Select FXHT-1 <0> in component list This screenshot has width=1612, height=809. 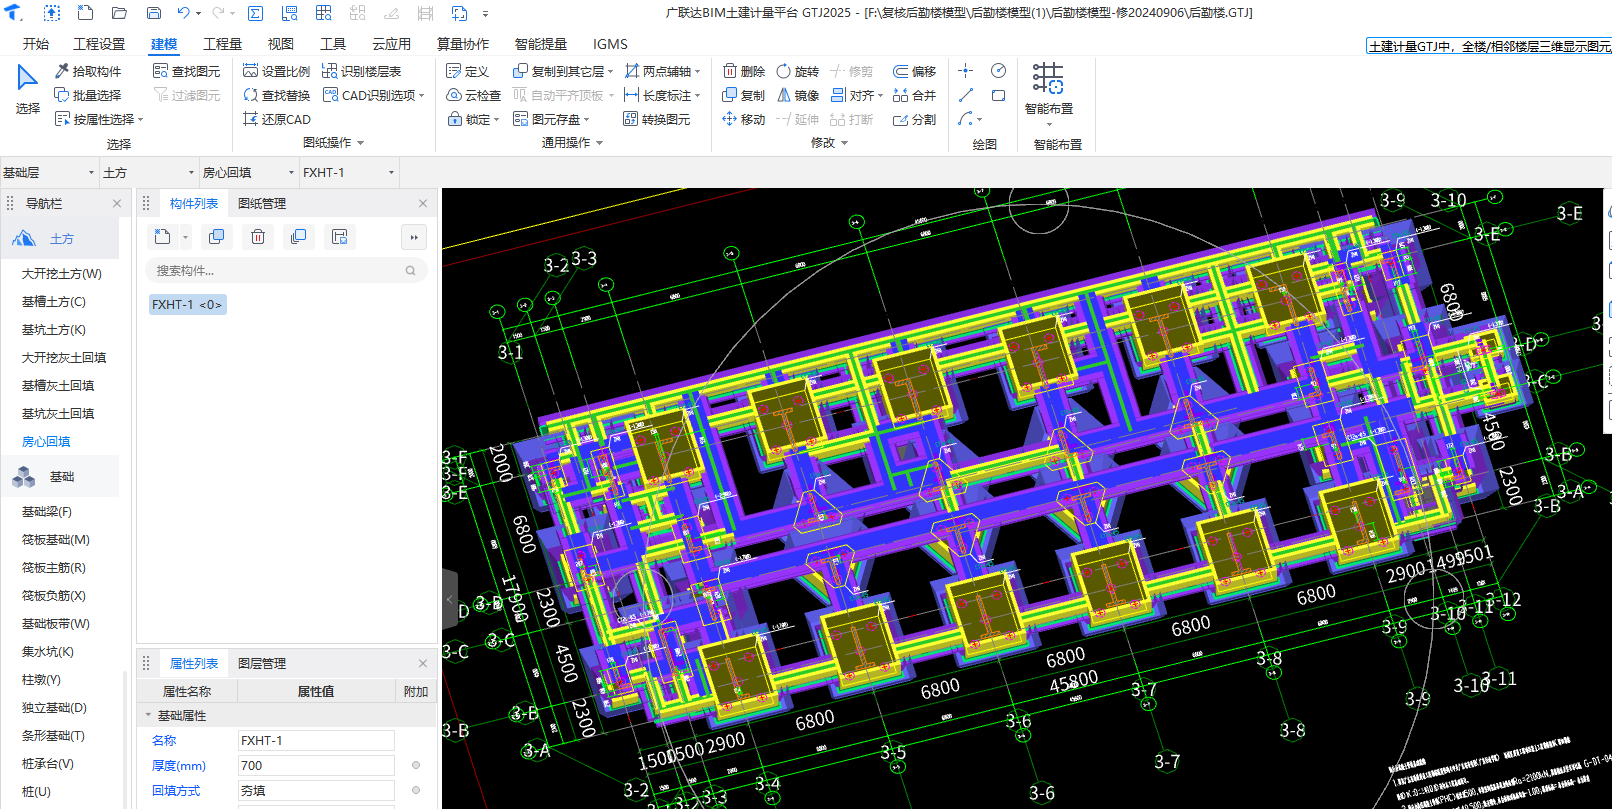188,304
